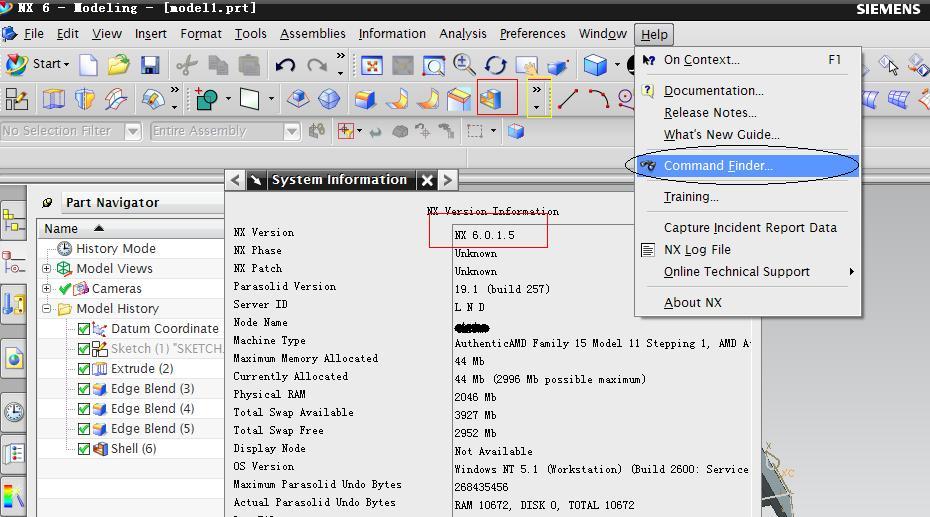Uncheck the Extrude (2) checkbox

pos(84,369)
